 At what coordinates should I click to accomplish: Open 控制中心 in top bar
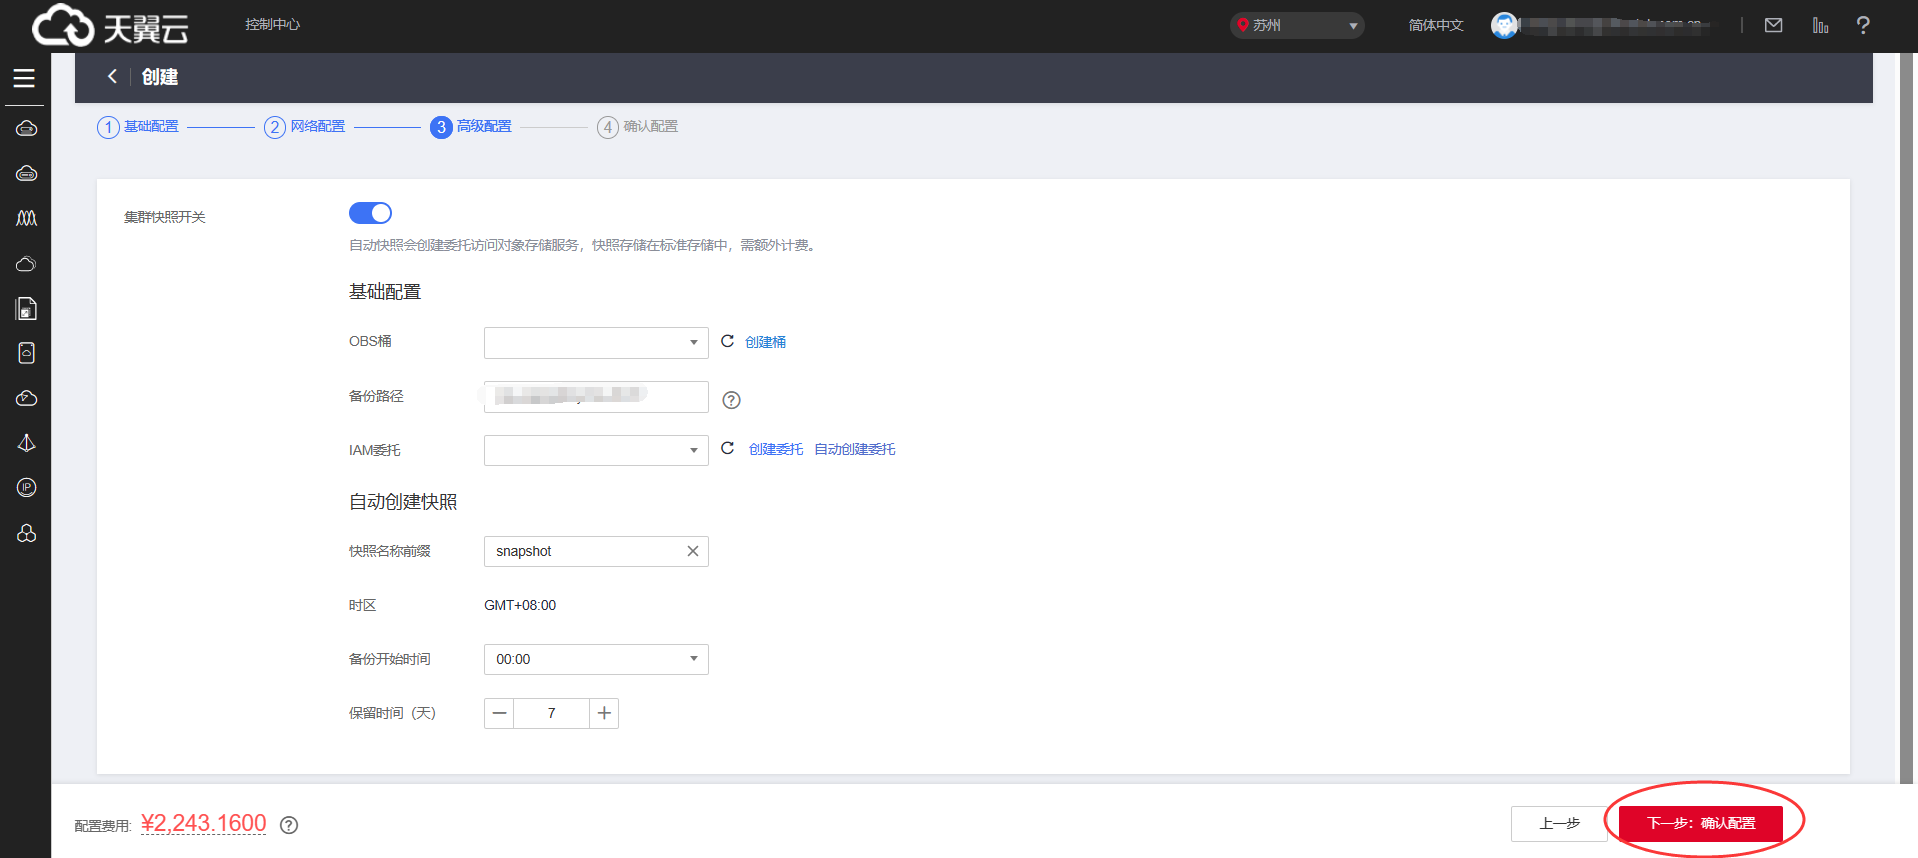(x=272, y=24)
